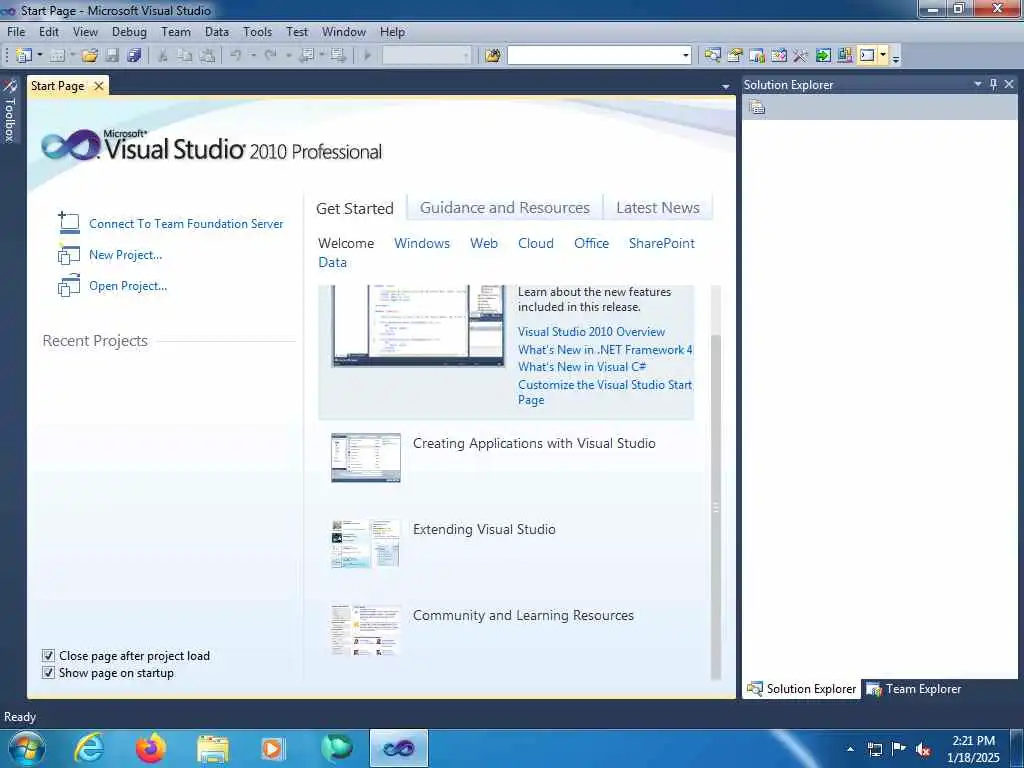Screen dimensions: 1024x768
Task: Show hidden system tray icons
Action: (x=850, y=749)
